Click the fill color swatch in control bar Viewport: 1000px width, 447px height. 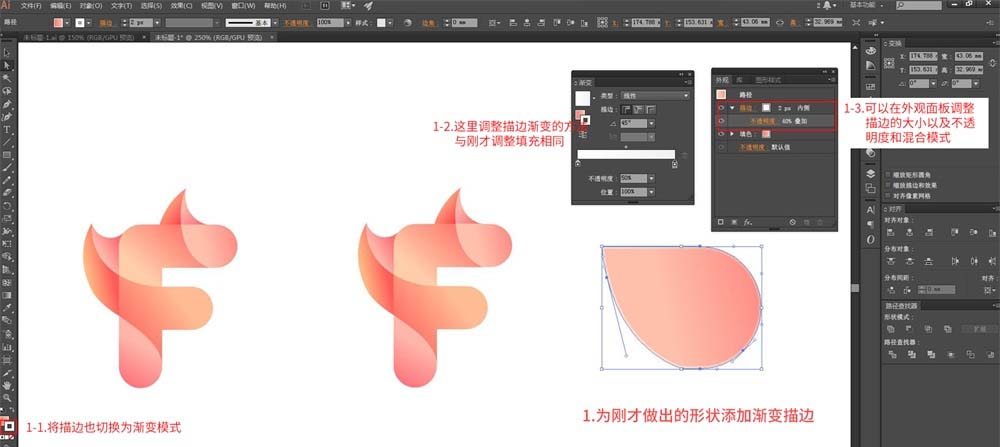pyautogui.click(x=59, y=23)
